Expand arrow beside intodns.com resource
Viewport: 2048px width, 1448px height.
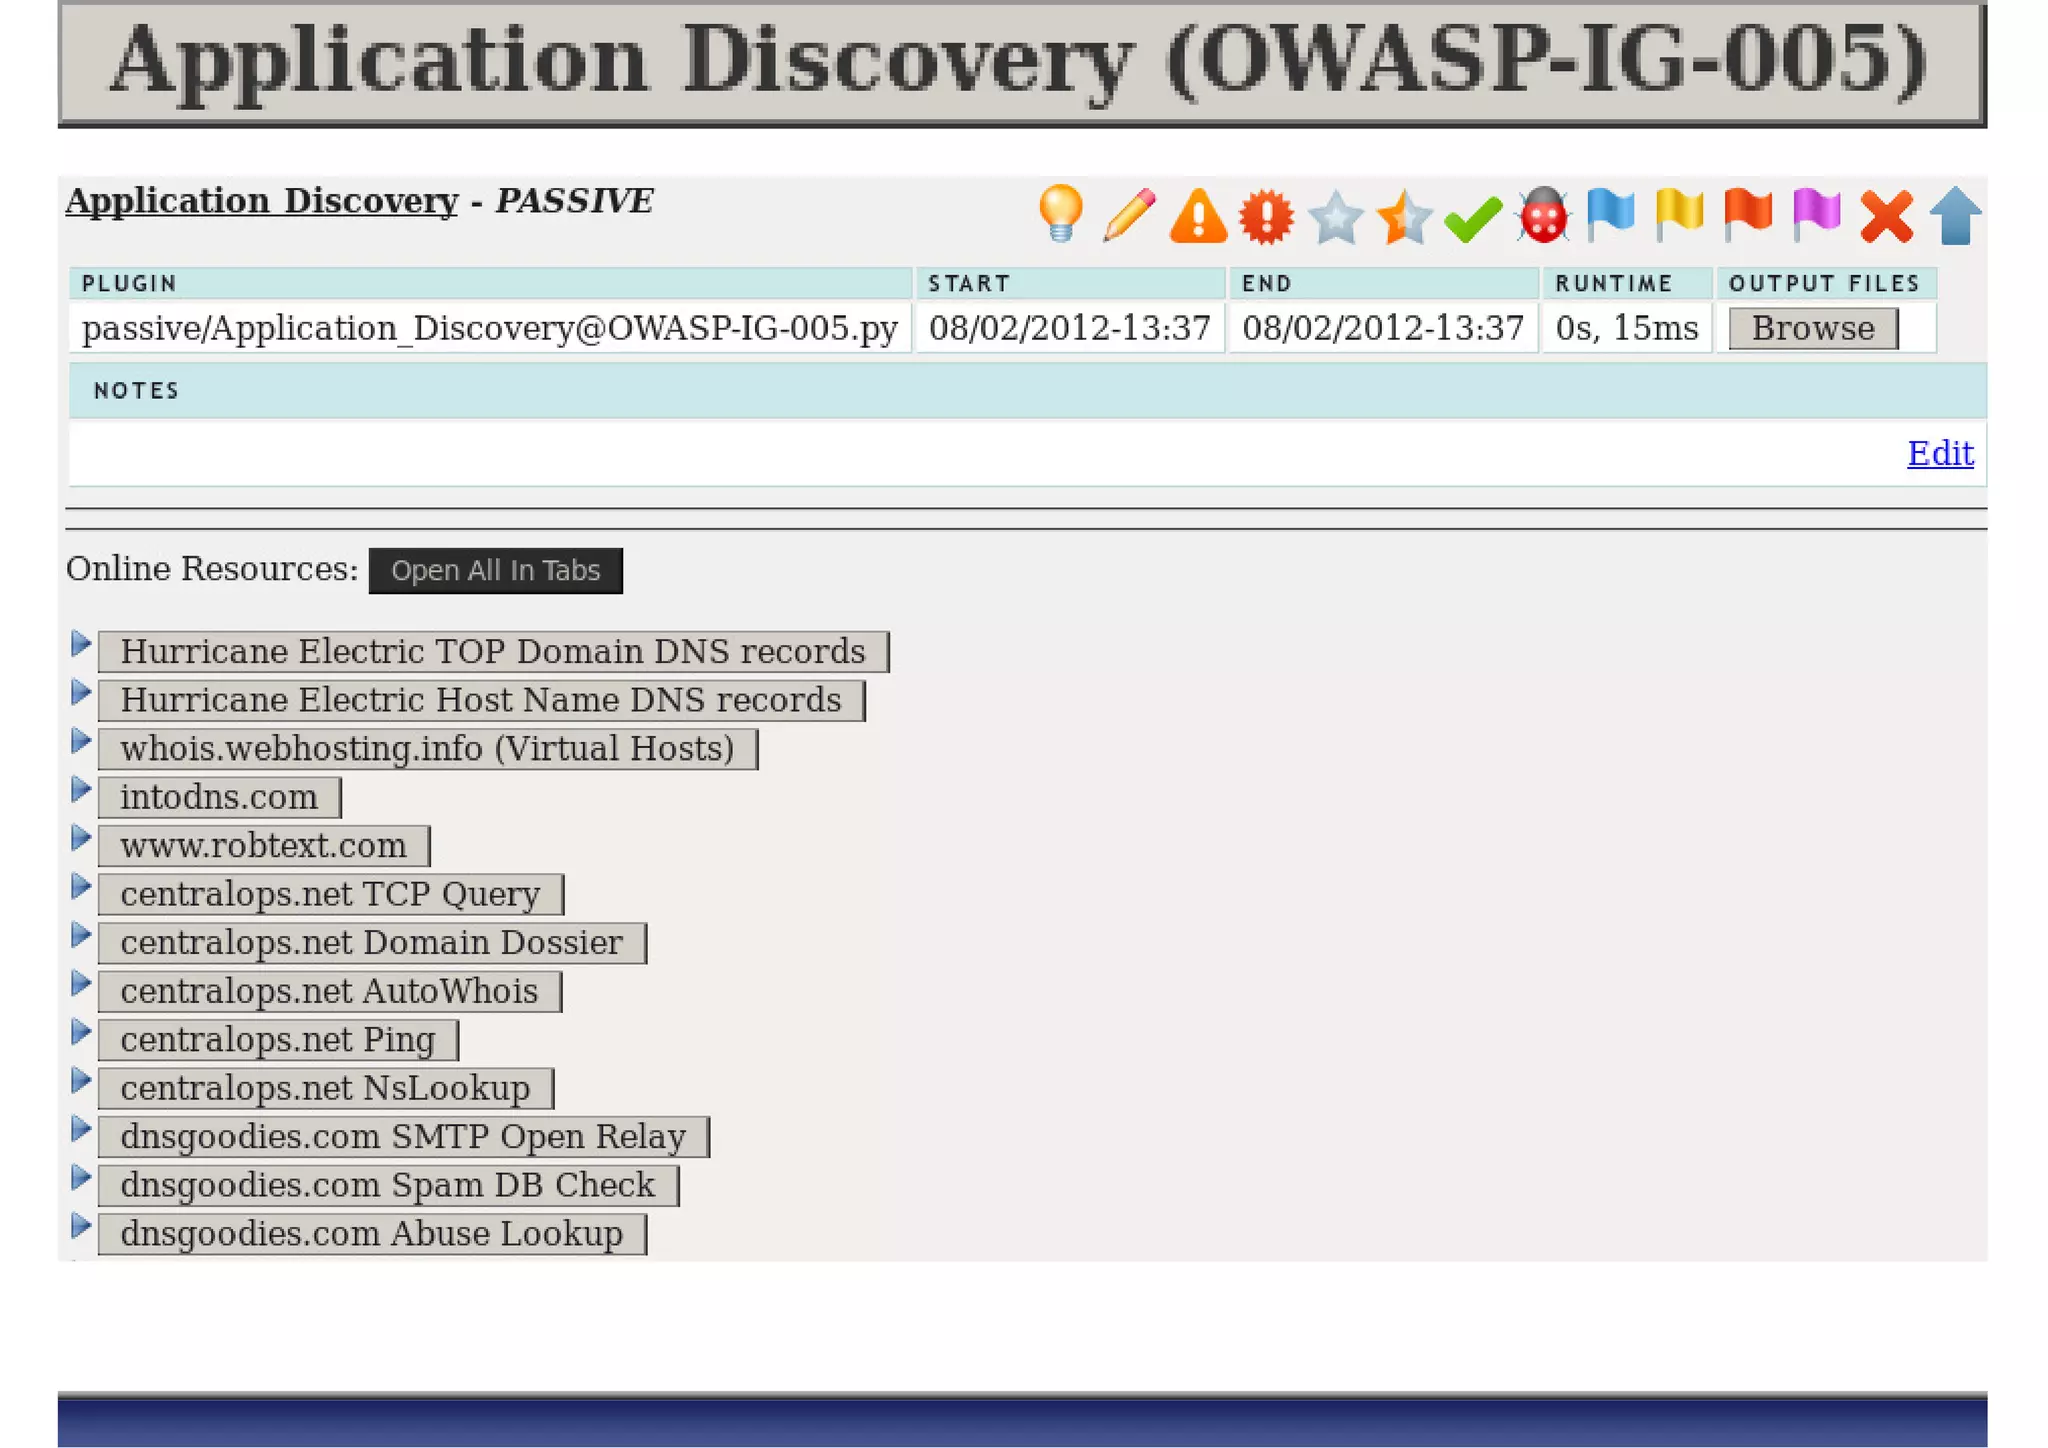click(x=81, y=790)
